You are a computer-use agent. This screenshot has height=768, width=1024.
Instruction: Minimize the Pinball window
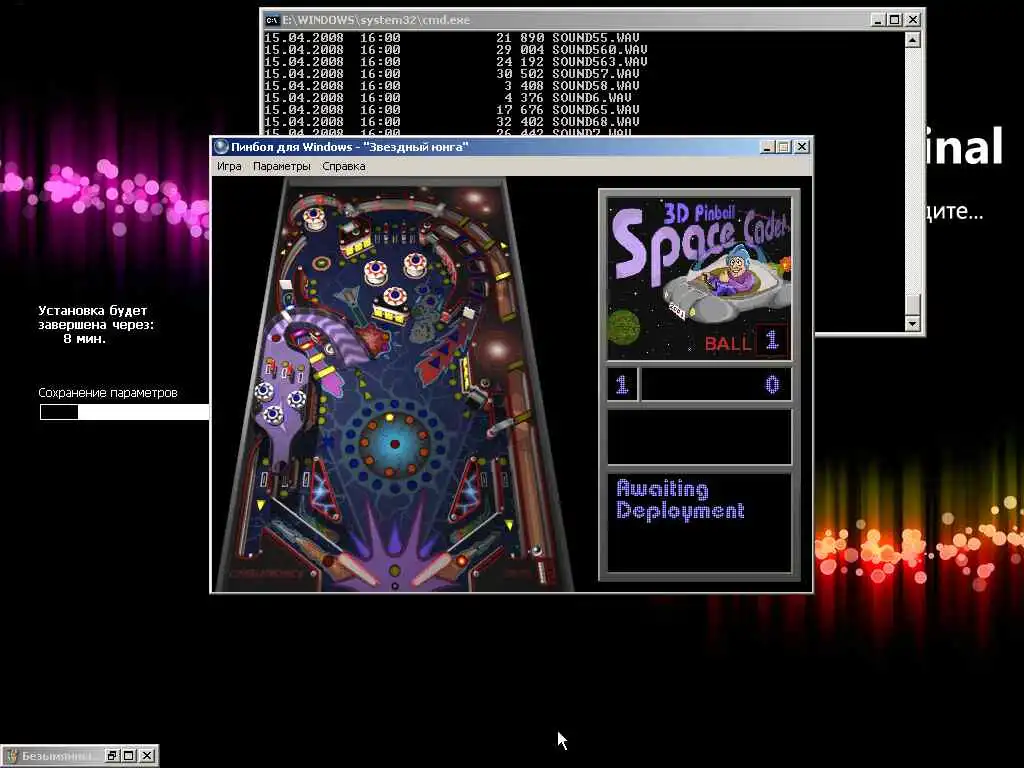(x=768, y=147)
